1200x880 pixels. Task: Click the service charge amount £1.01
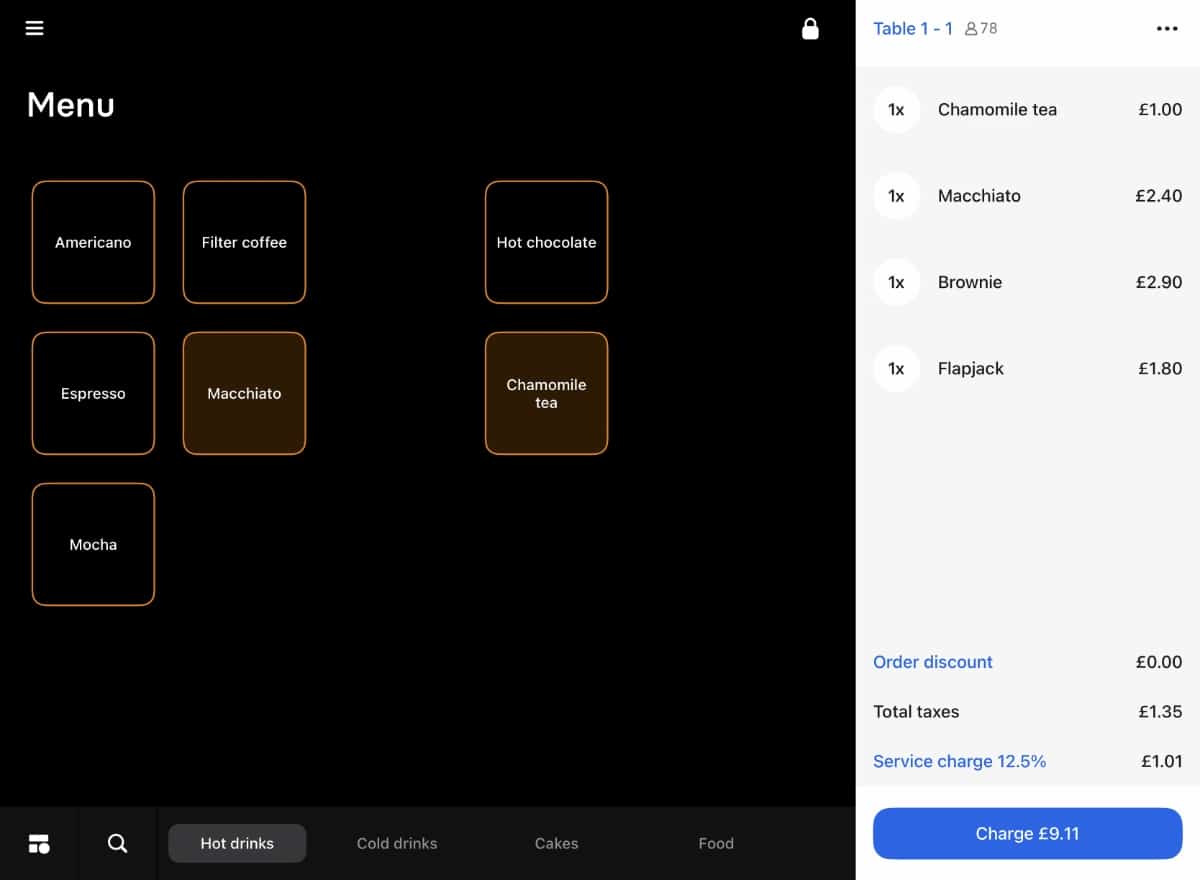(x=1162, y=761)
